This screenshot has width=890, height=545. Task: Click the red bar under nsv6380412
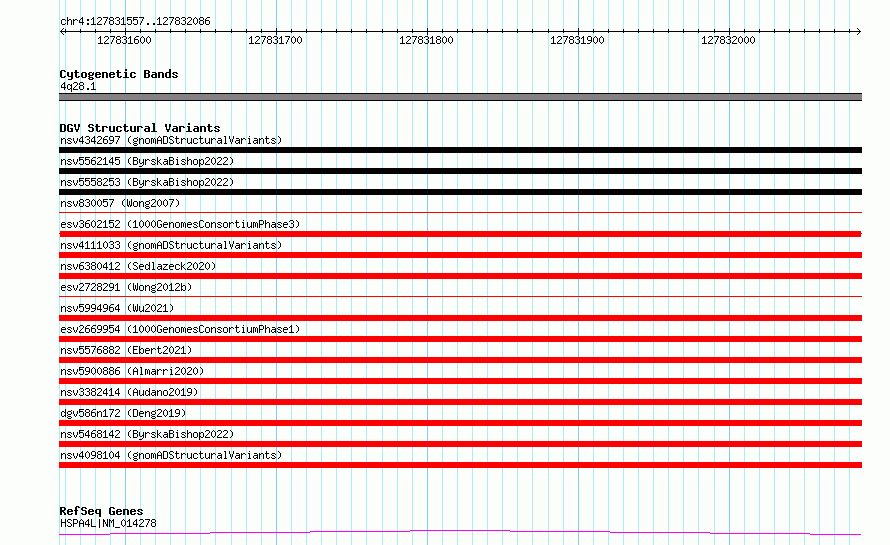click(x=460, y=276)
